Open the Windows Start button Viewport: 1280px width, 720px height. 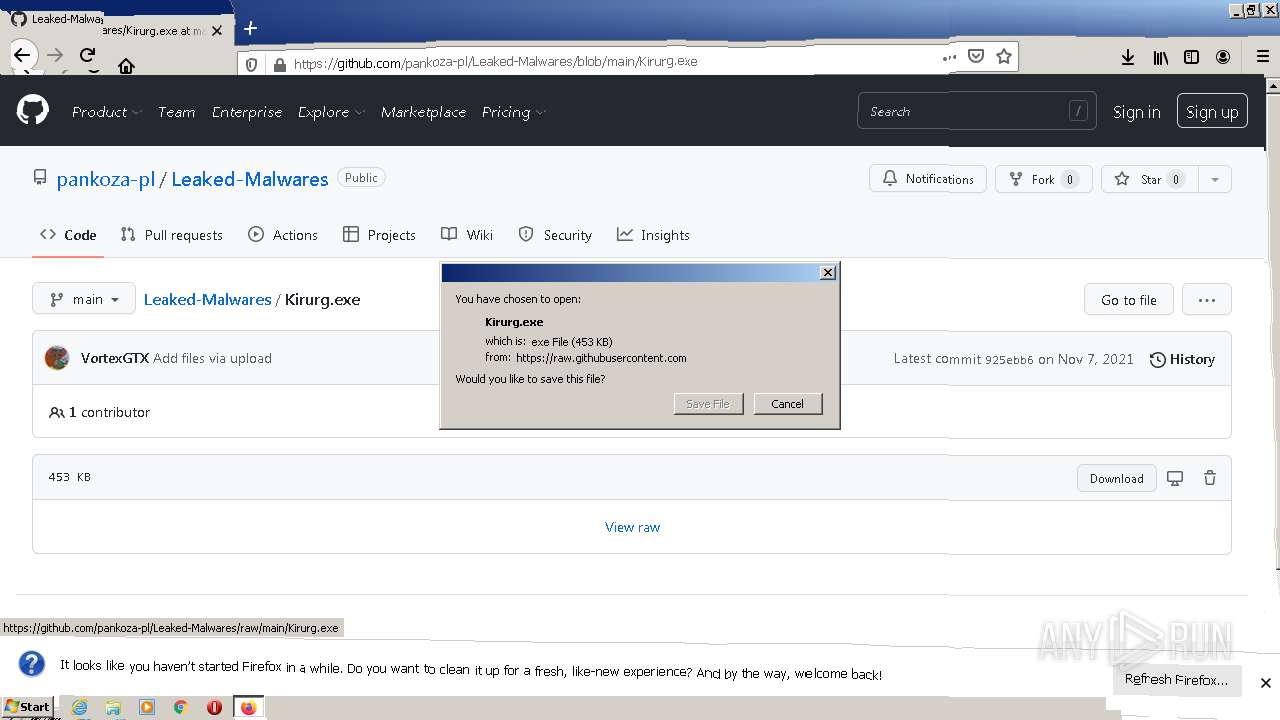point(28,706)
